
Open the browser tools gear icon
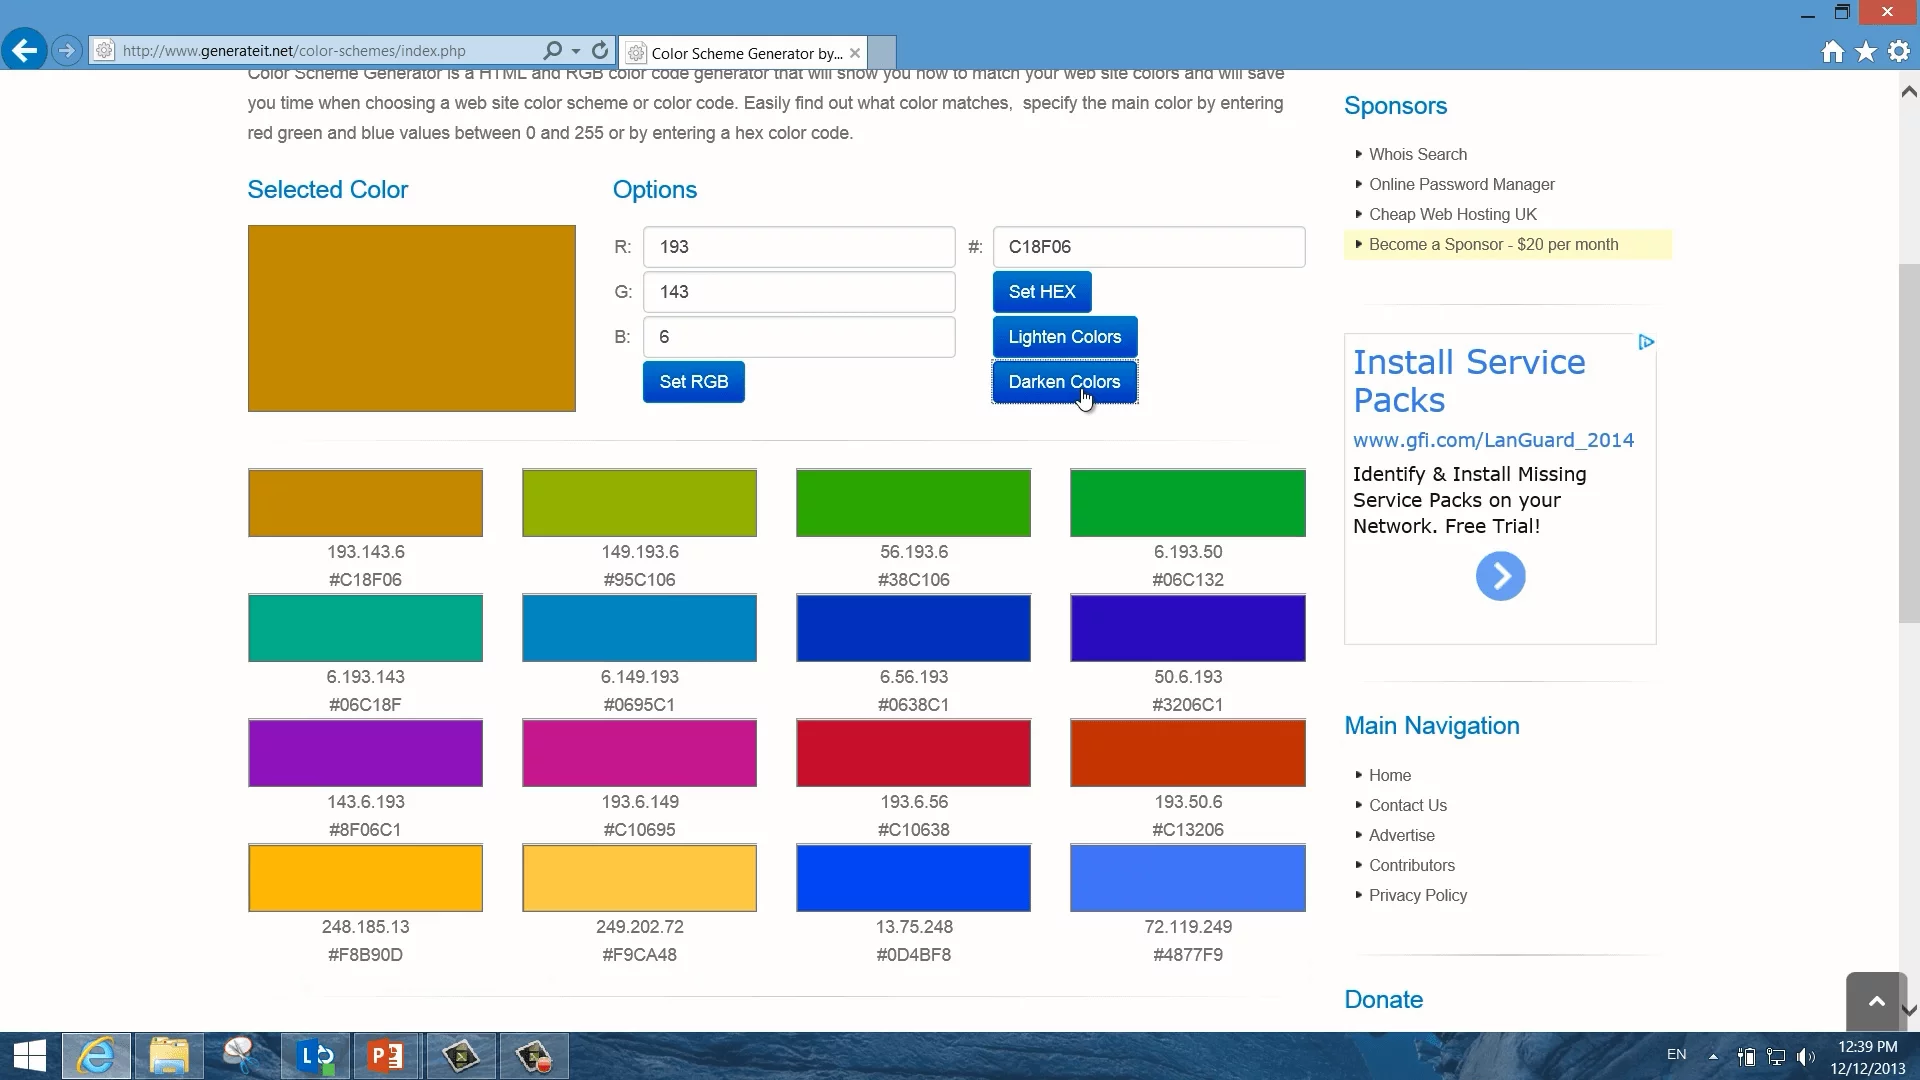1899,52
